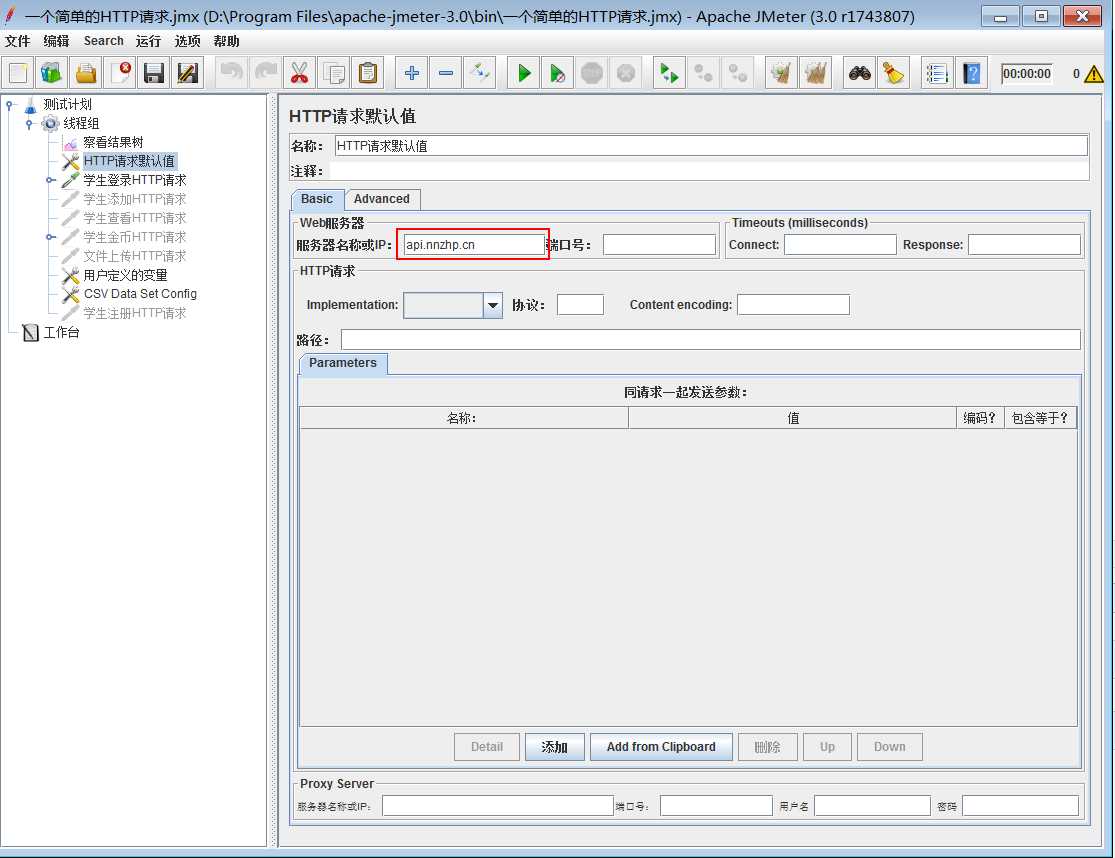This screenshot has width=1115, height=858.
Task: Save the test plan with floppy icon
Action: (154, 73)
